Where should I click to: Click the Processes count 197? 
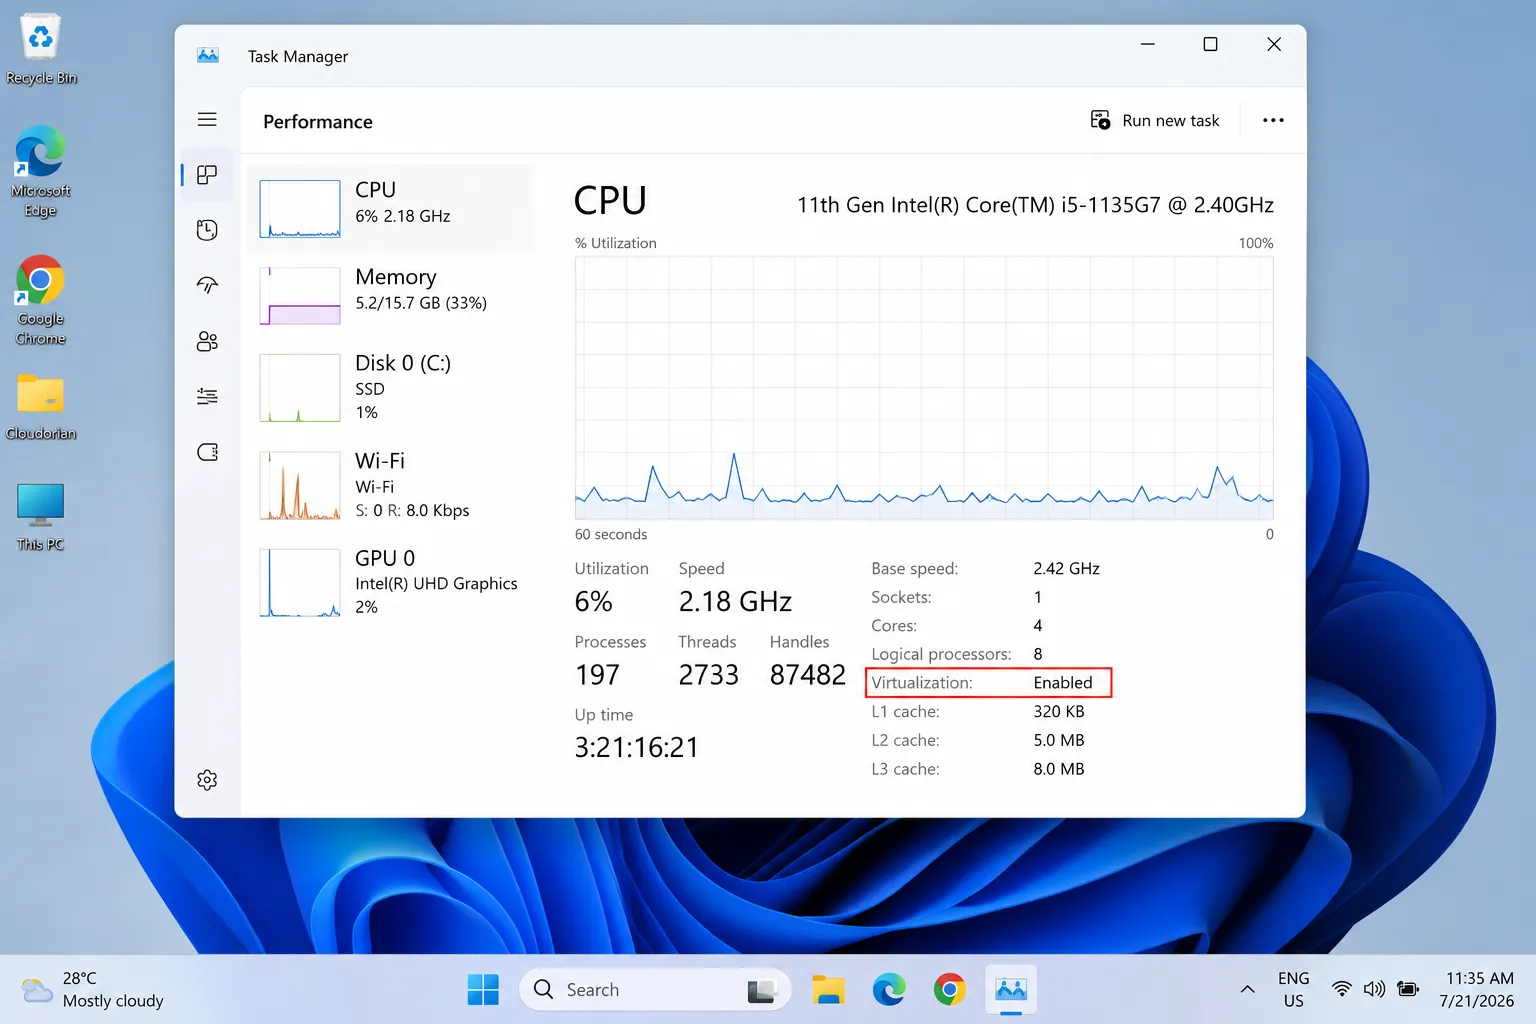[x=597, y=675]
